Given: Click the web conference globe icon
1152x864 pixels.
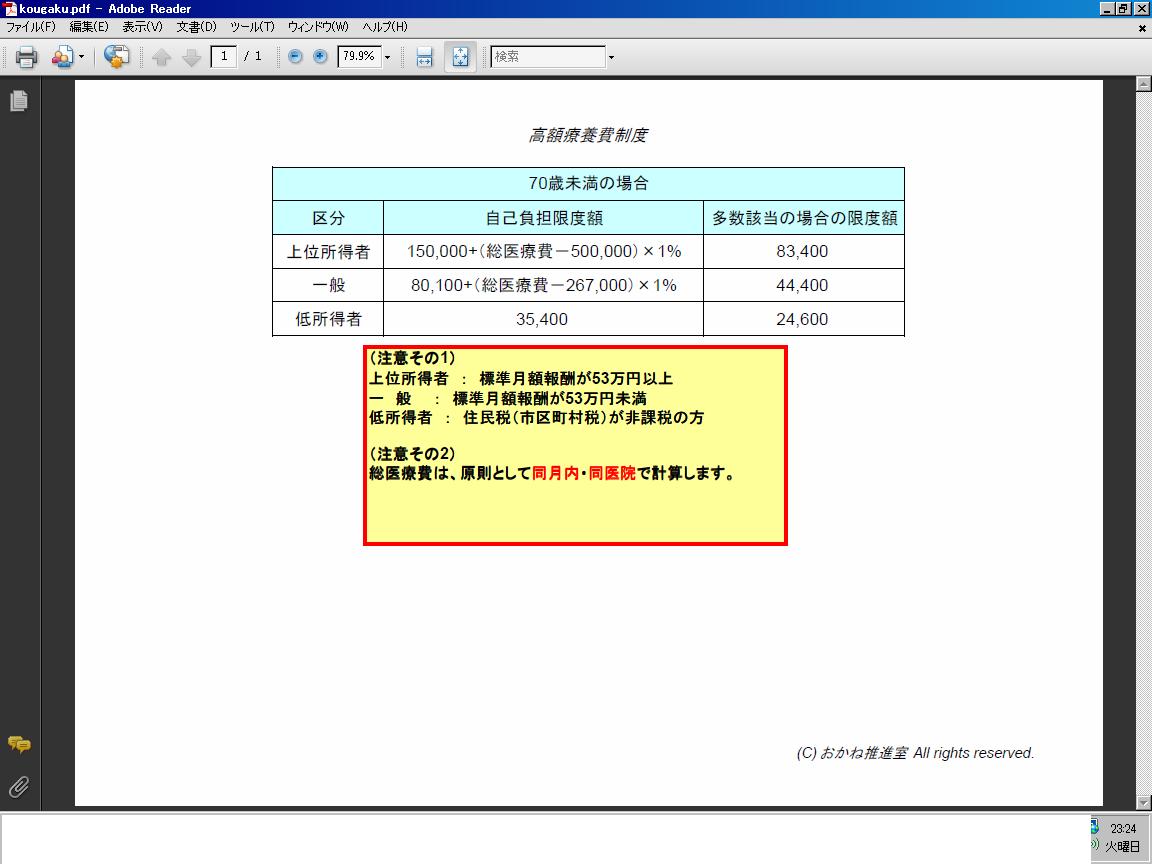Looking at the screenshot, I should pyautogui.click(x=116, y=57).
